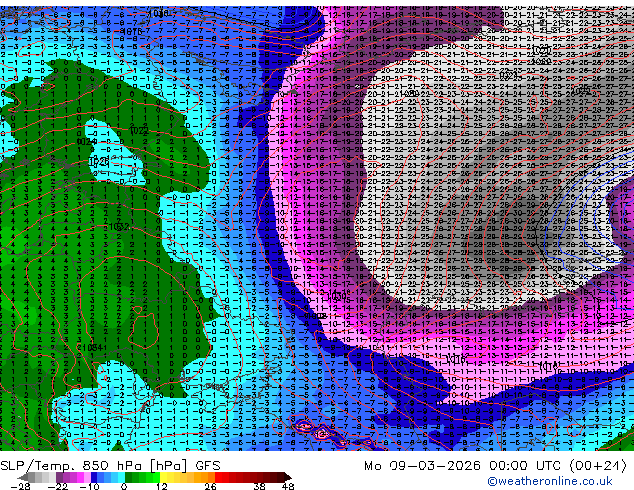This screenshot has width=634, height=490.
Task: Click the -10 legend label
Action: point(89,486)
